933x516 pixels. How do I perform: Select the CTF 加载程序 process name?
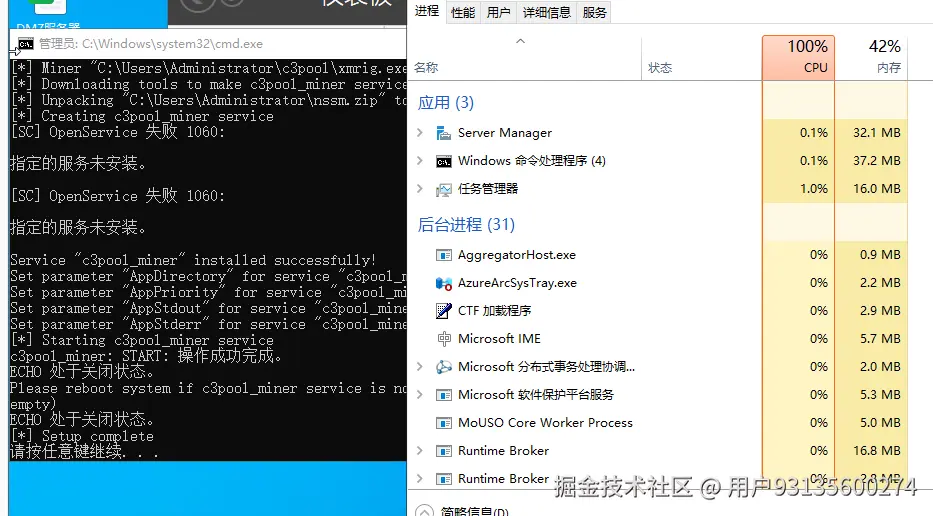tap(494, 311)
